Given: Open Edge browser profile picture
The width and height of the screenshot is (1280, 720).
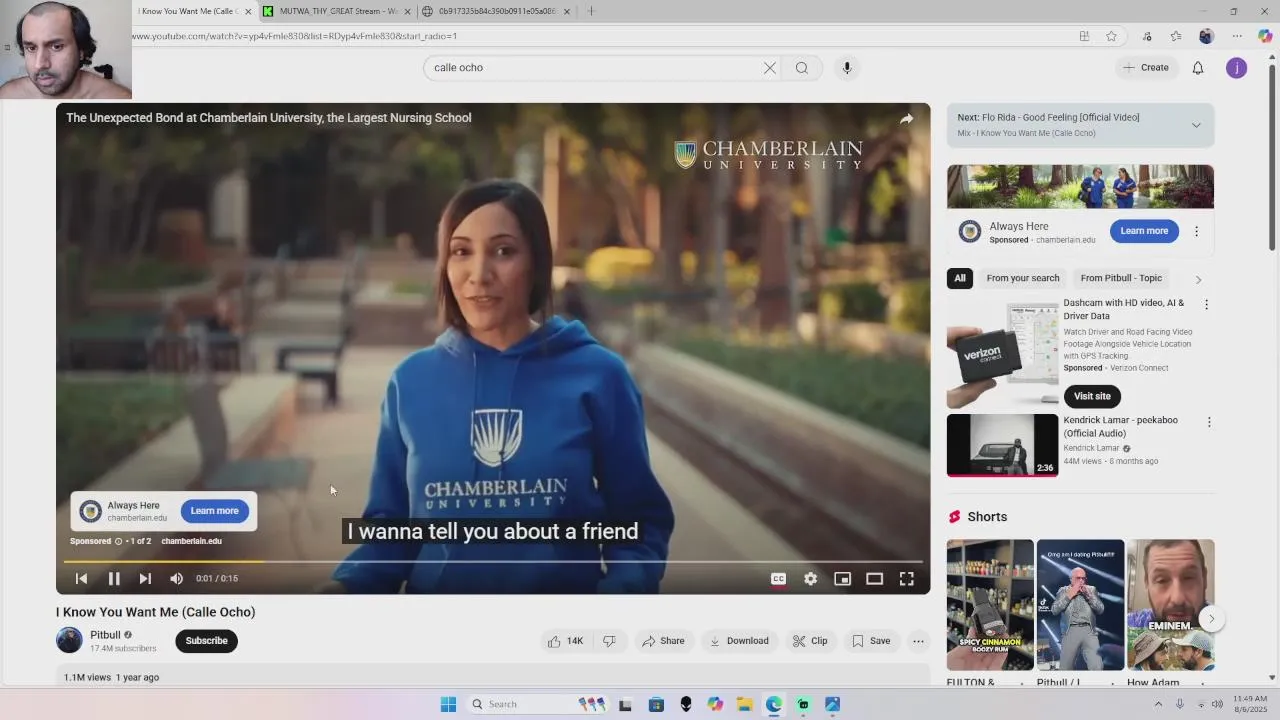Looking at the screenshot, I should coord(1206,36).
